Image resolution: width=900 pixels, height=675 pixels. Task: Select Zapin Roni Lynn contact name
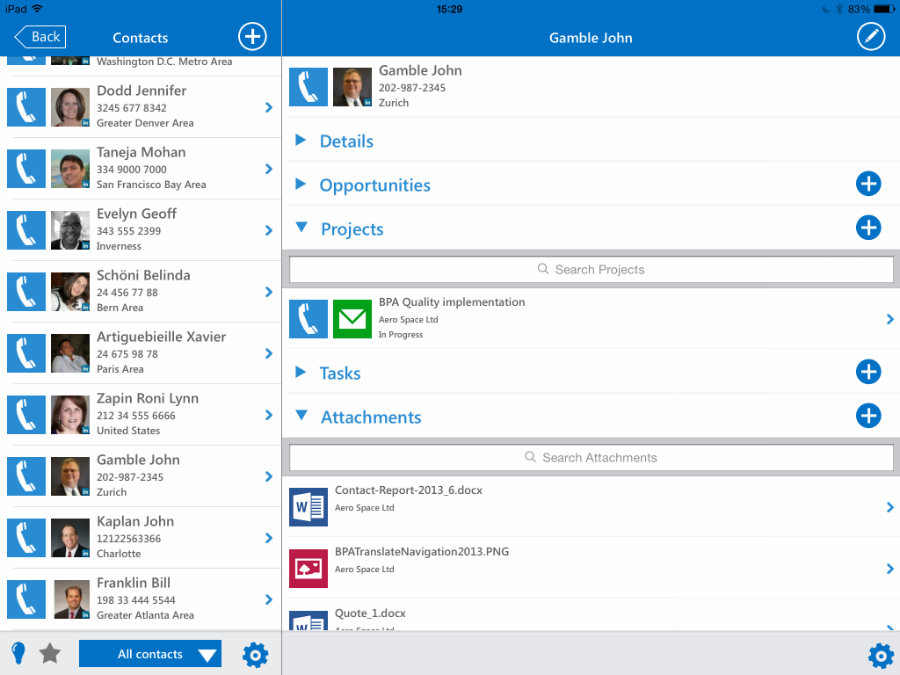click(x=148, y=398)
